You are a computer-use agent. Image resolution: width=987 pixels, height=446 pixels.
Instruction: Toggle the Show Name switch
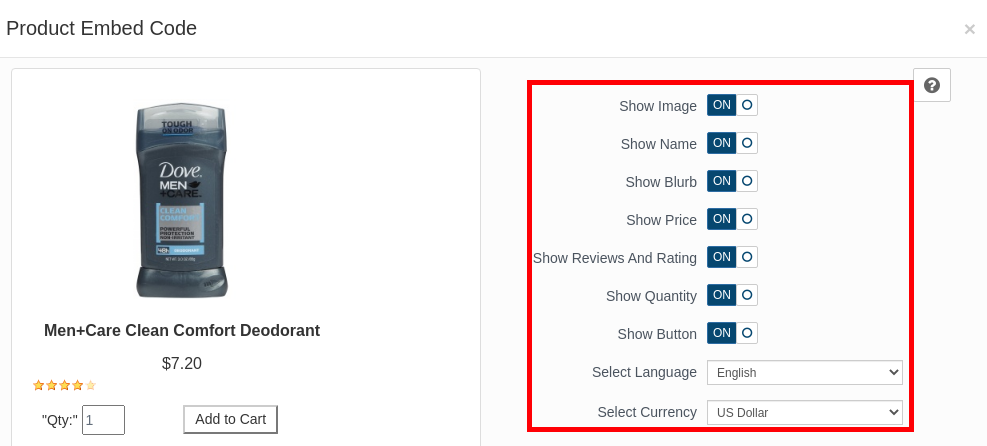point(732,143)
